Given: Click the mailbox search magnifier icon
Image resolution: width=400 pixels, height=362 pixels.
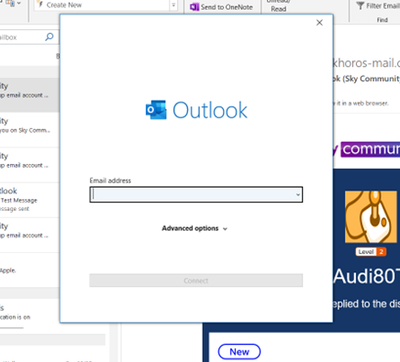Looking at the screenshot, I should click(x=49, y=37).
